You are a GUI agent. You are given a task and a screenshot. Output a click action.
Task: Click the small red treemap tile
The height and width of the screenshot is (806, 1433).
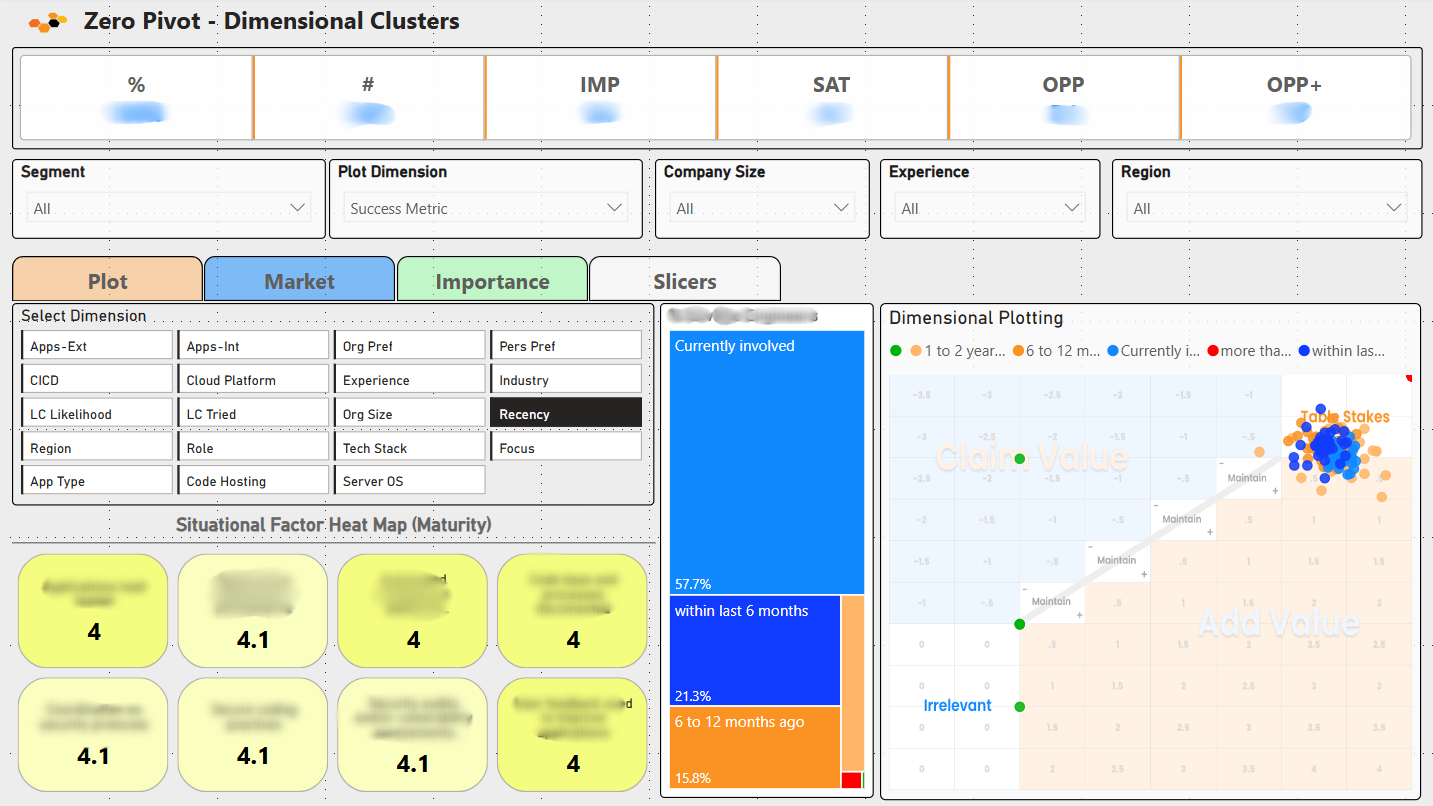pos(852,780)
